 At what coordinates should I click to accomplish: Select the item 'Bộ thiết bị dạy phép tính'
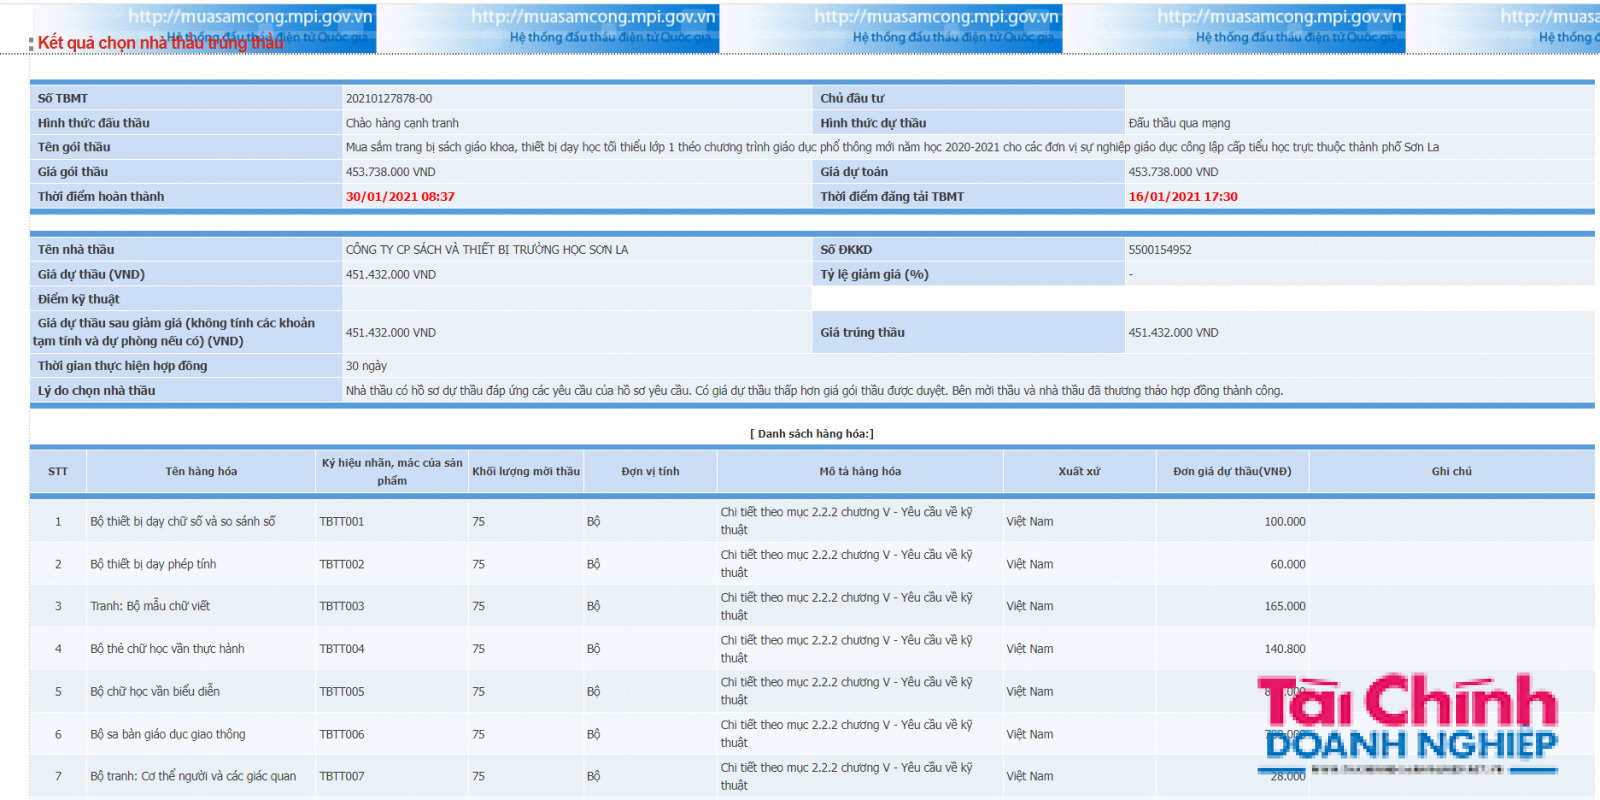153,564
